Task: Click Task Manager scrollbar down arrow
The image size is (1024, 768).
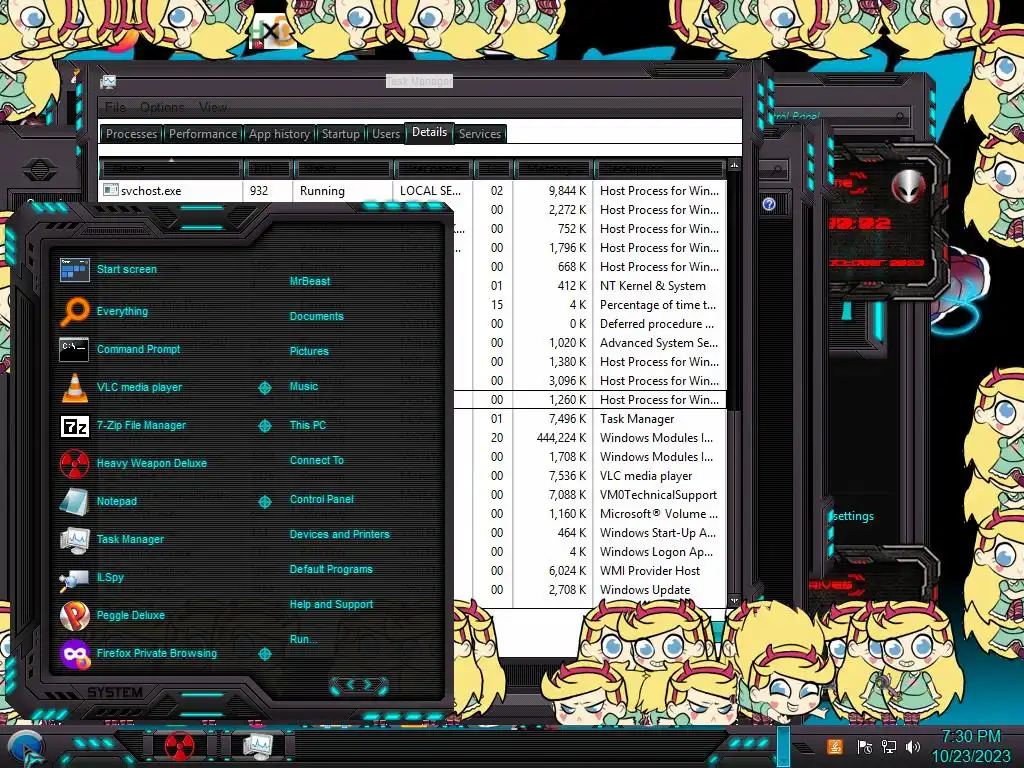Action: click(x=734, y=600)
